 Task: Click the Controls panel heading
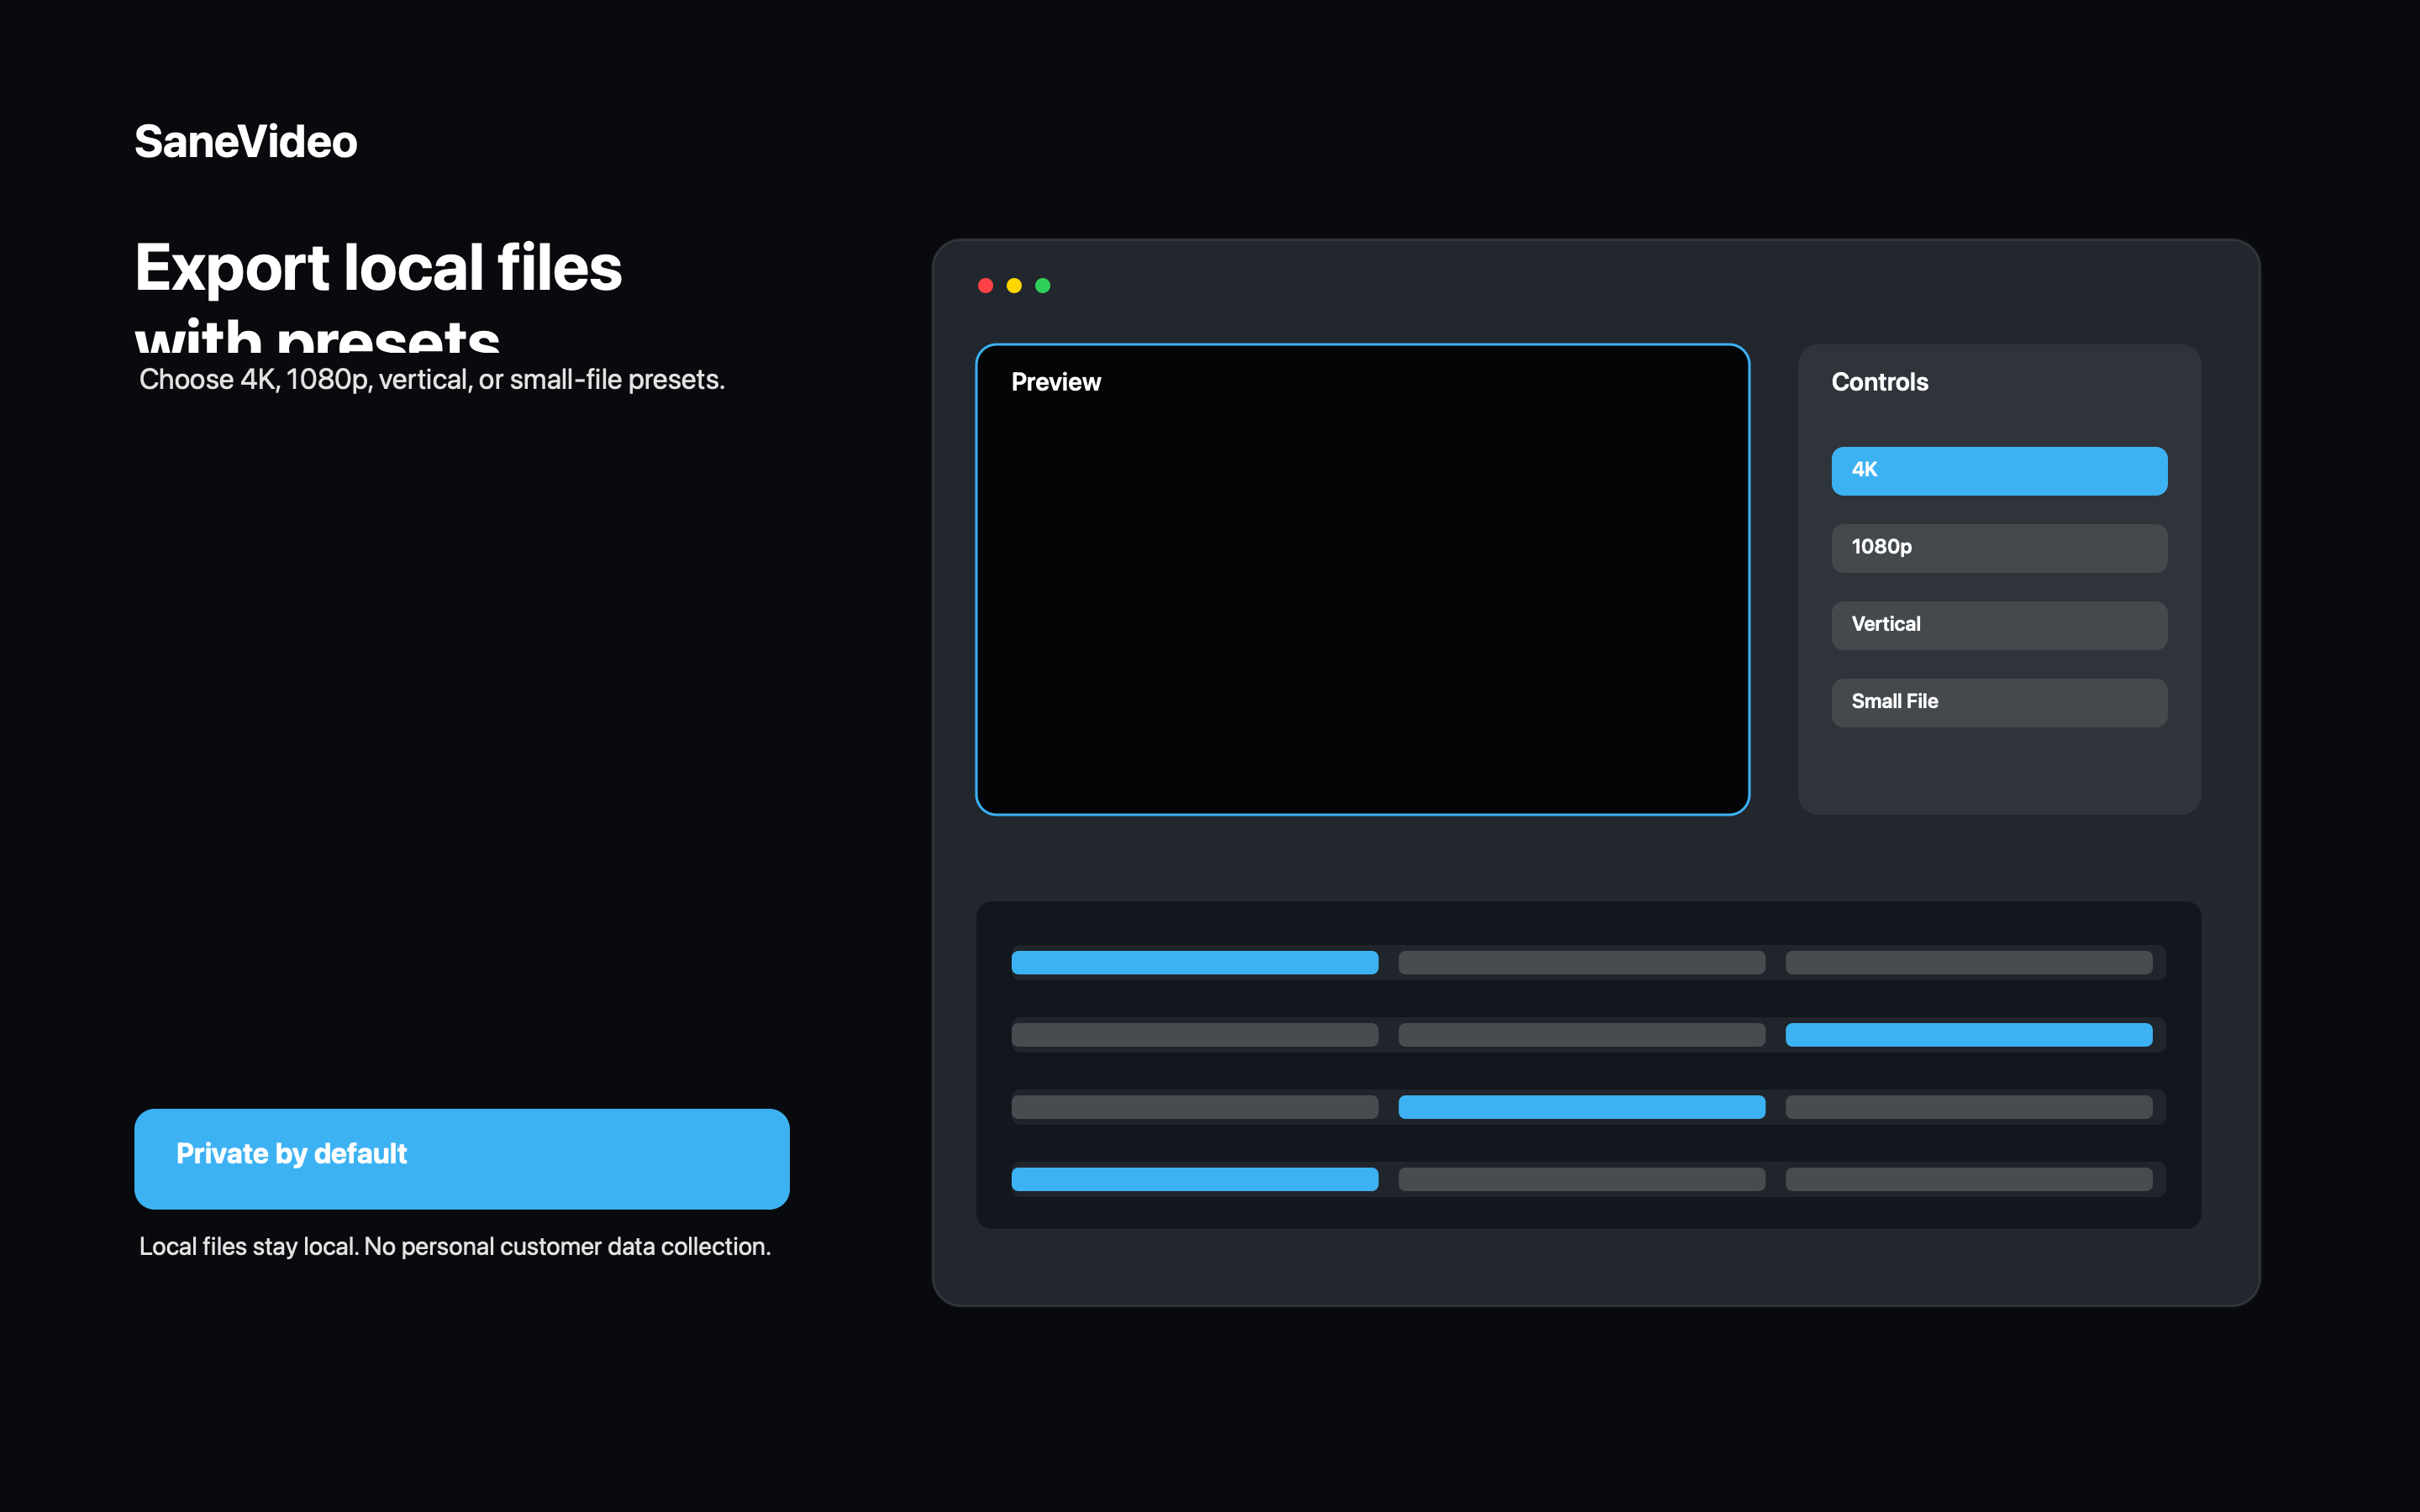[x=1879, y=382]
